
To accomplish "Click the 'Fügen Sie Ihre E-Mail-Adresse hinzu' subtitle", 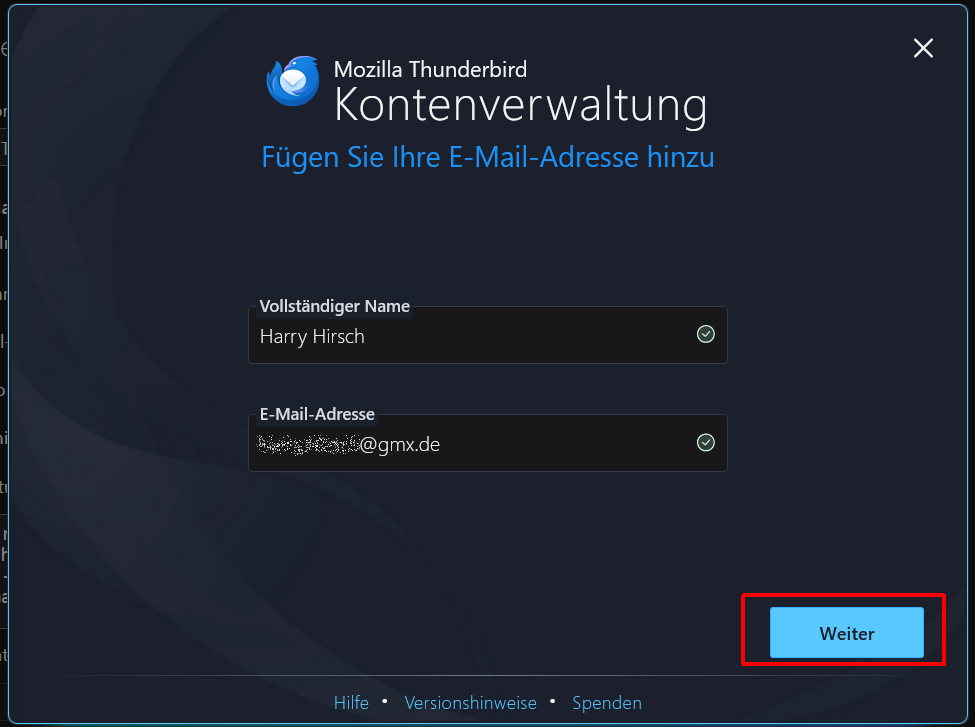I will [x=488, y=157].
